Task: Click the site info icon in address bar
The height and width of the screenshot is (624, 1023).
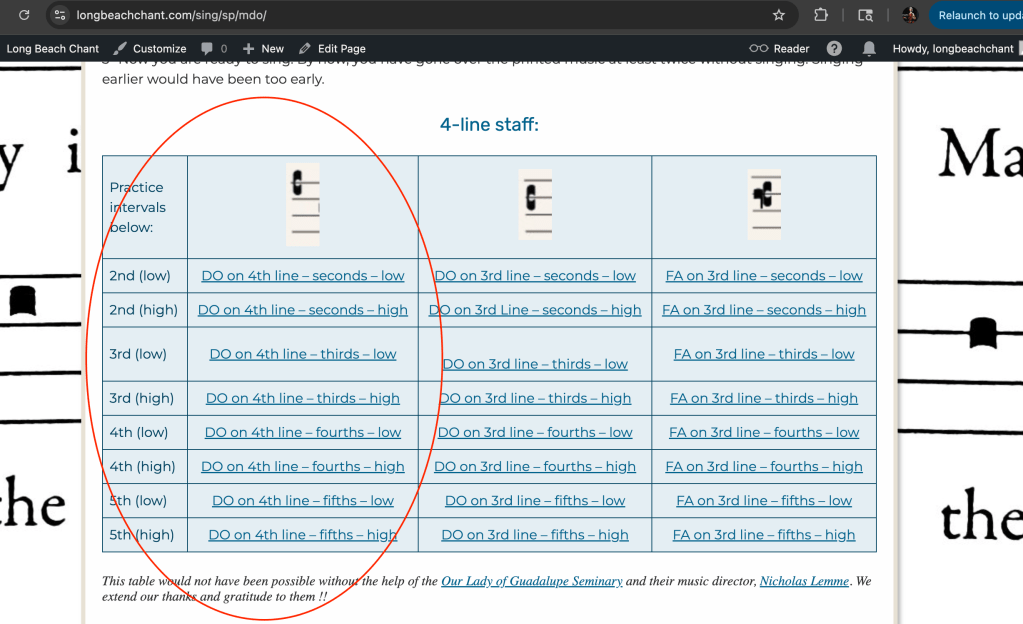Action: (60, 15)
